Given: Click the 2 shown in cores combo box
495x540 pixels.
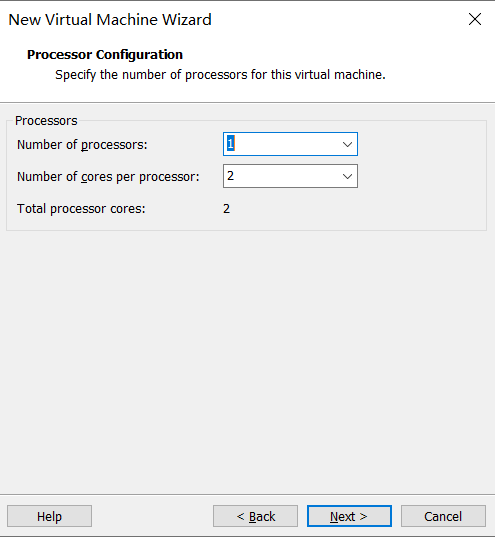Looking at the screenshot, I should [230, 176].
